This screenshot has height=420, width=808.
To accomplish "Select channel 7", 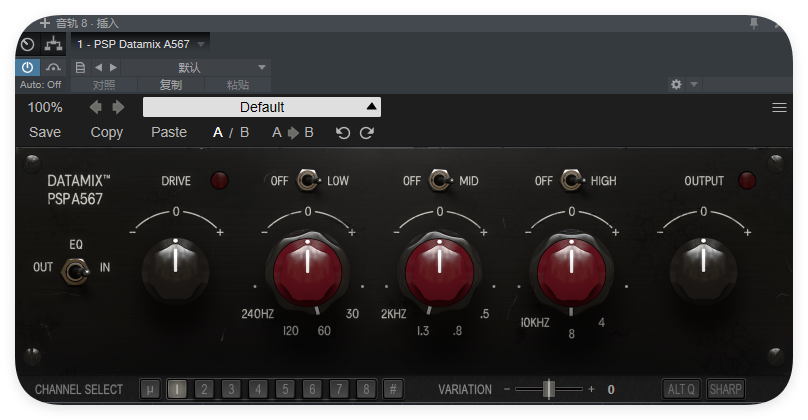I will point(339,389).
